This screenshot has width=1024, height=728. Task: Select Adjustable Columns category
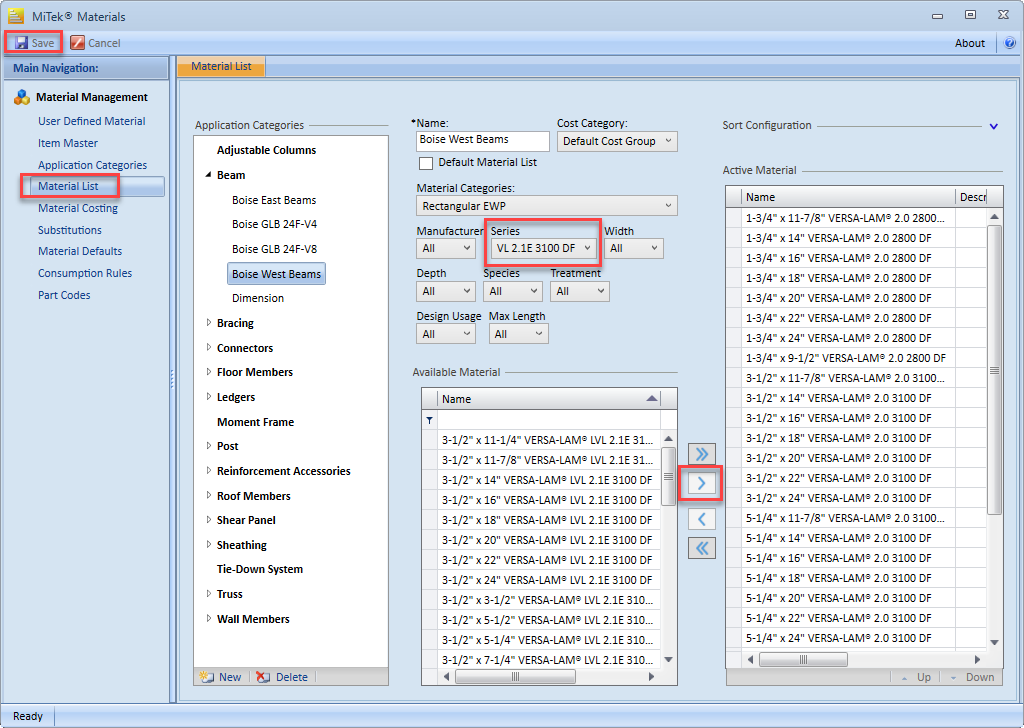click(266, 150)
